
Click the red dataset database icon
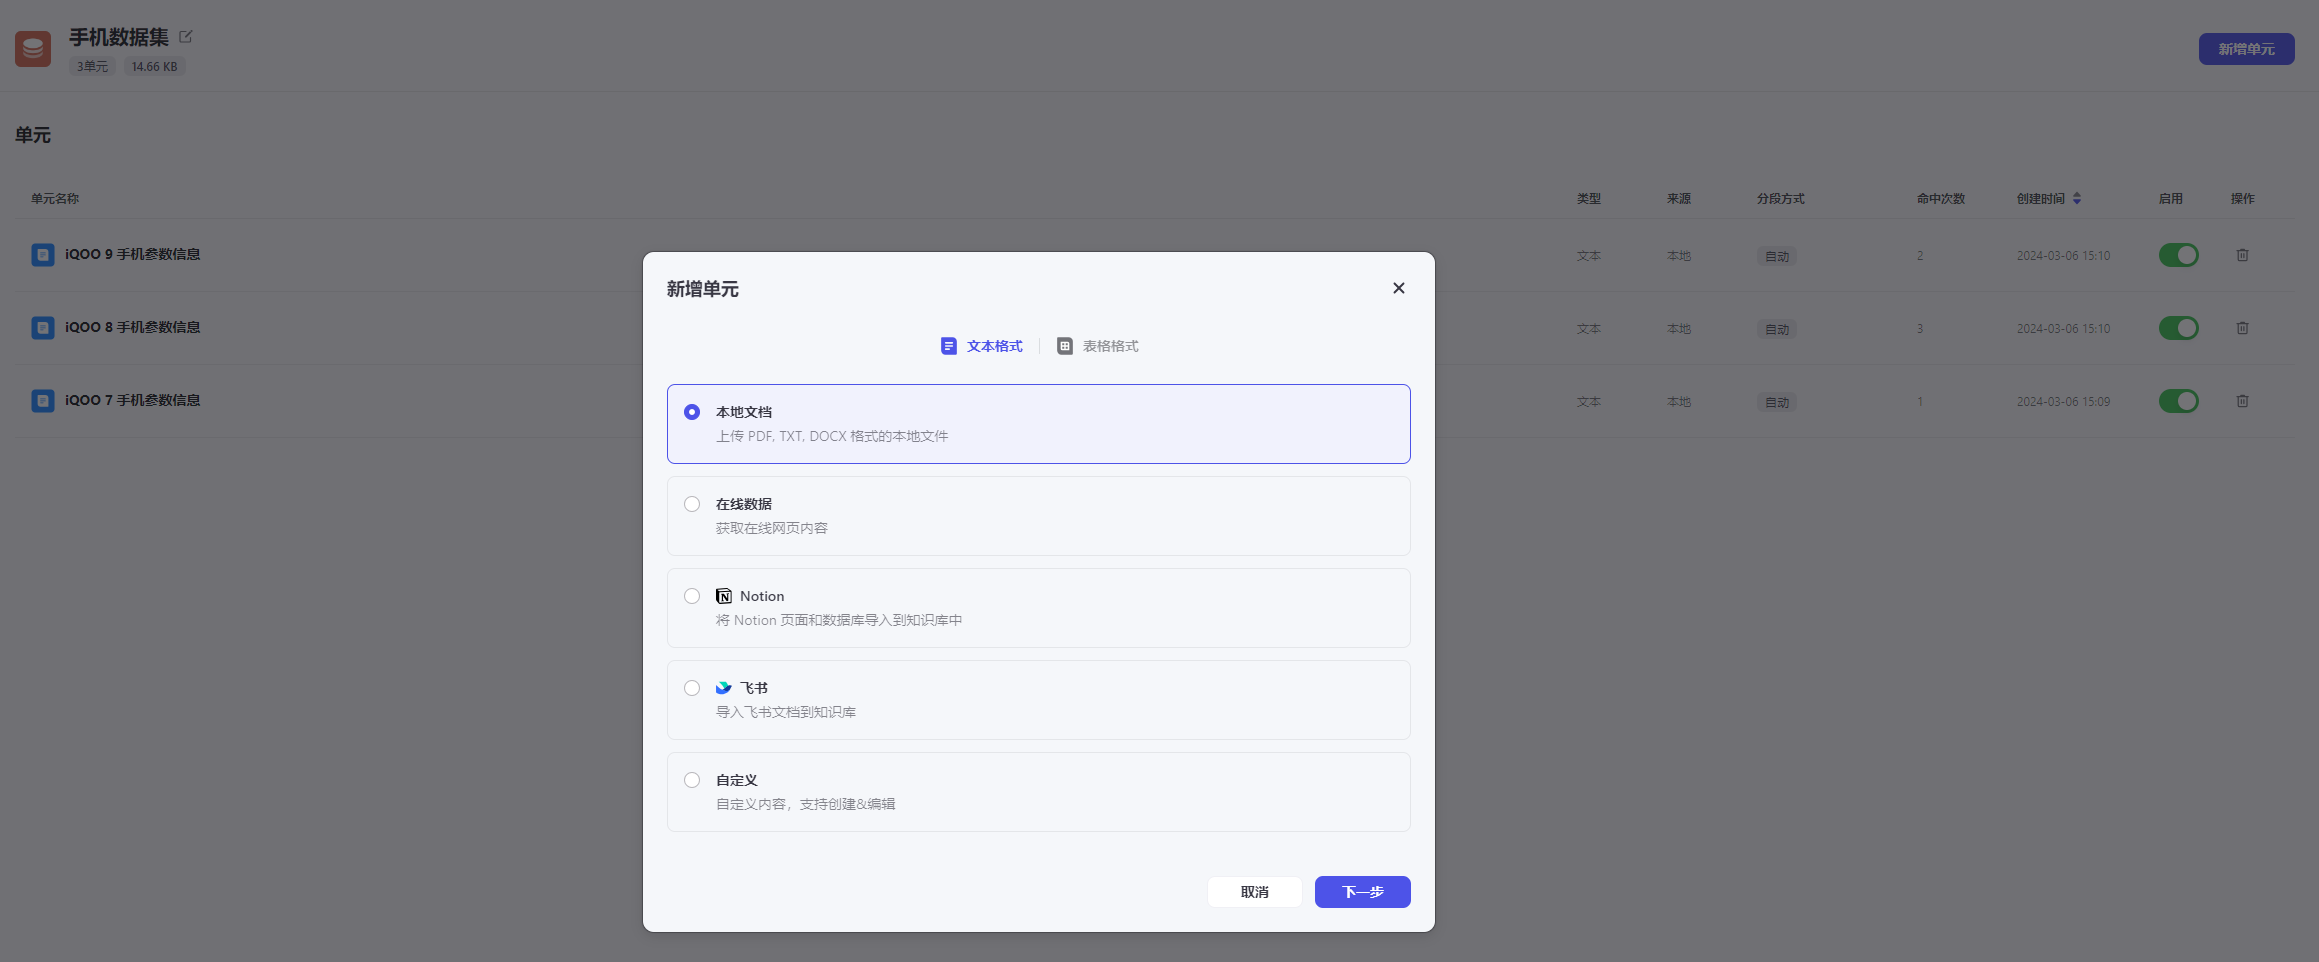pyautogui.click(x=33, y=49)
